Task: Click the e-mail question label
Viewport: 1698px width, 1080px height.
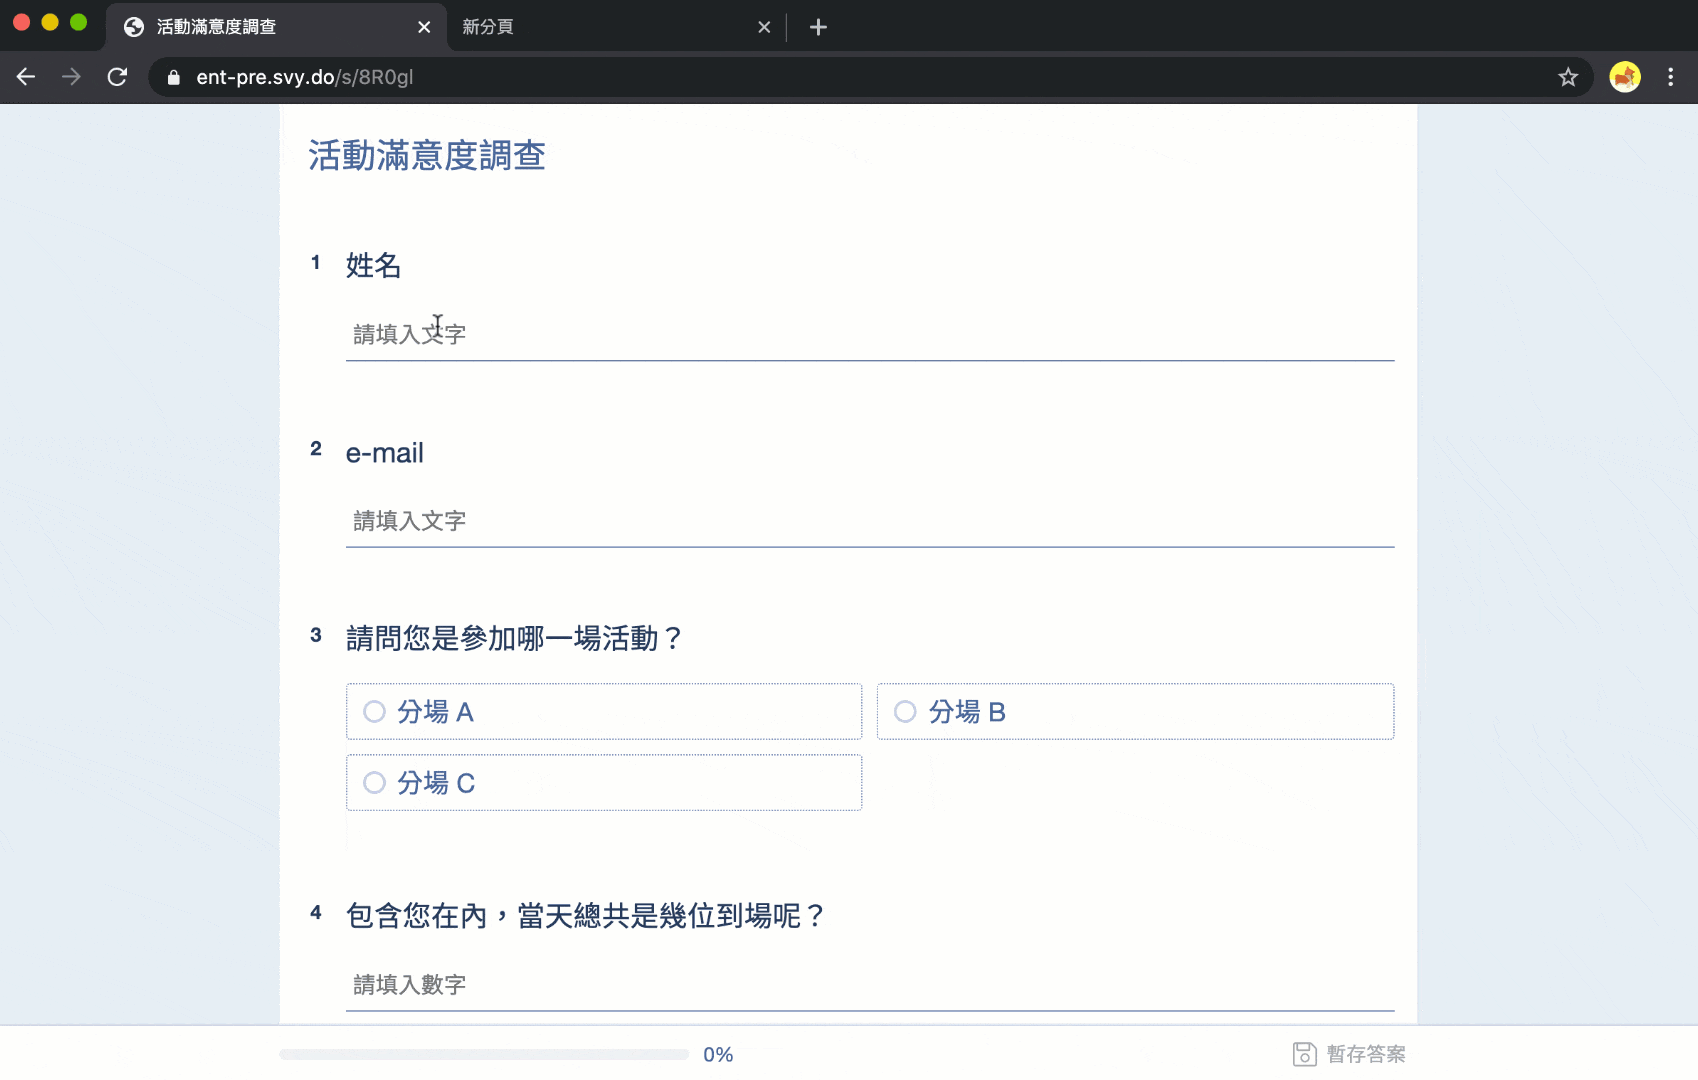Action: click(x=385, y=453)
